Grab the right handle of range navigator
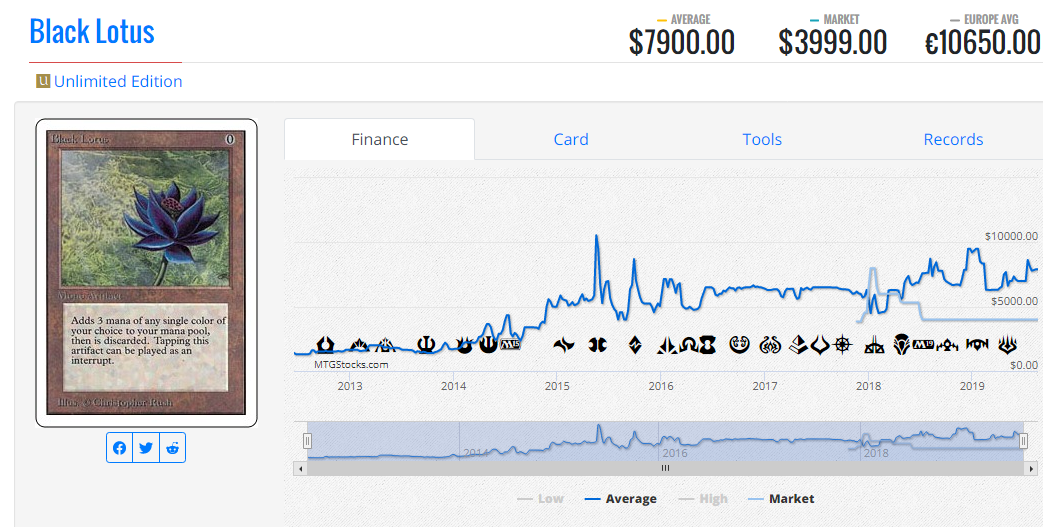This screenshot has width=1043, height=527. coord(1024,440)
